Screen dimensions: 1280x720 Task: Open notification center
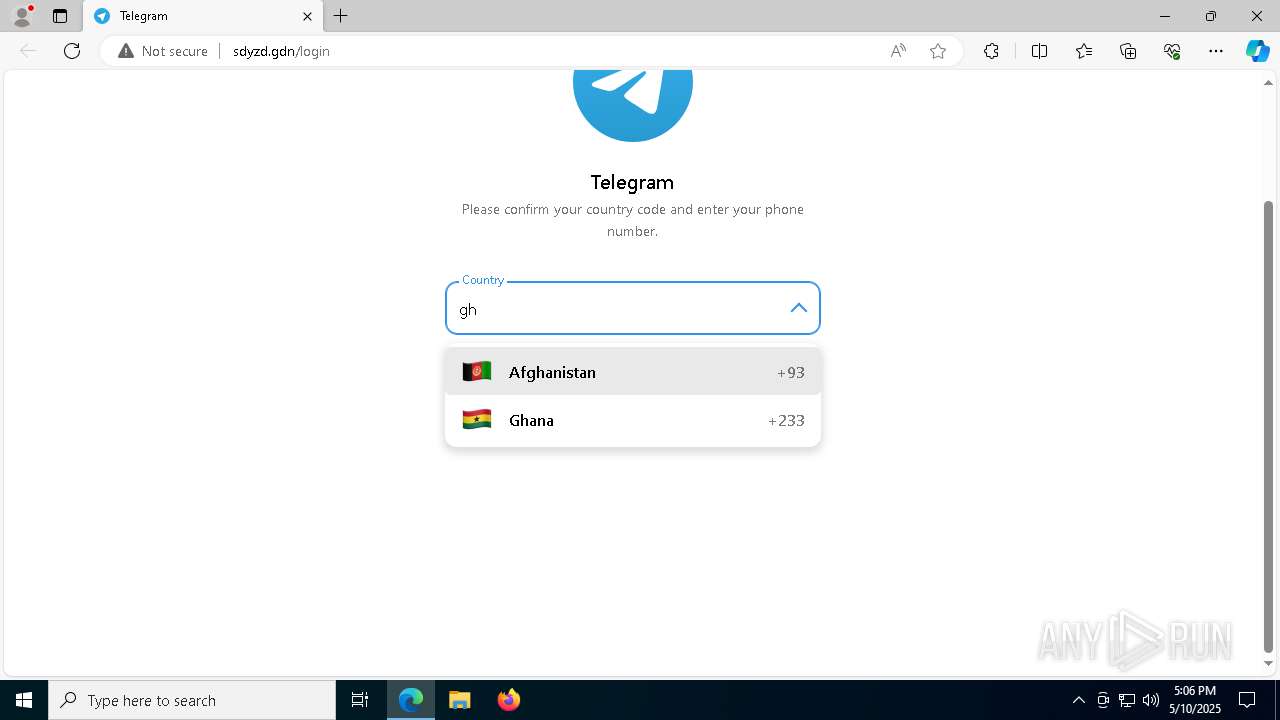pos(1247,700)
